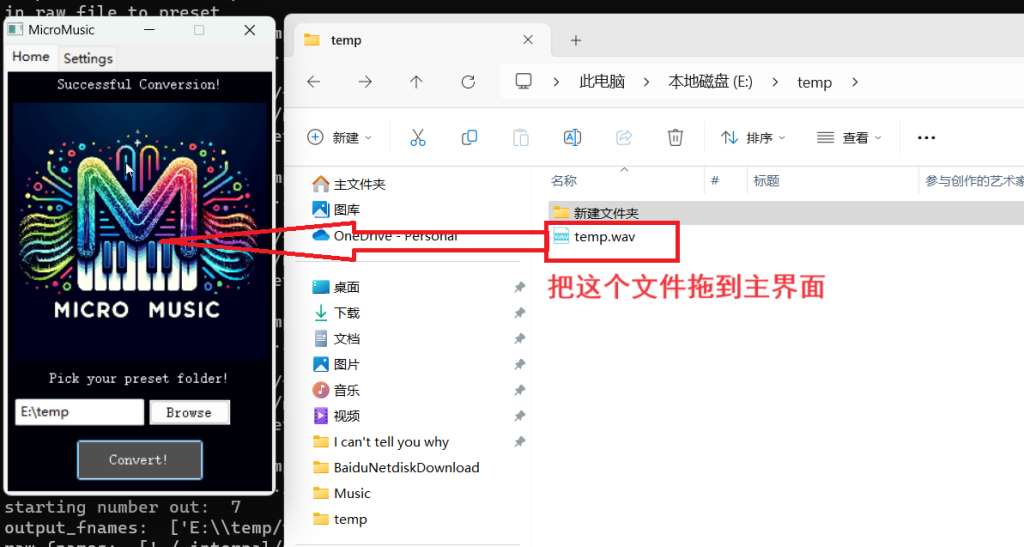Expand chevron after the monitor icon in address bar
This screenshot has height=547, width=1024.
coord(556,82)
